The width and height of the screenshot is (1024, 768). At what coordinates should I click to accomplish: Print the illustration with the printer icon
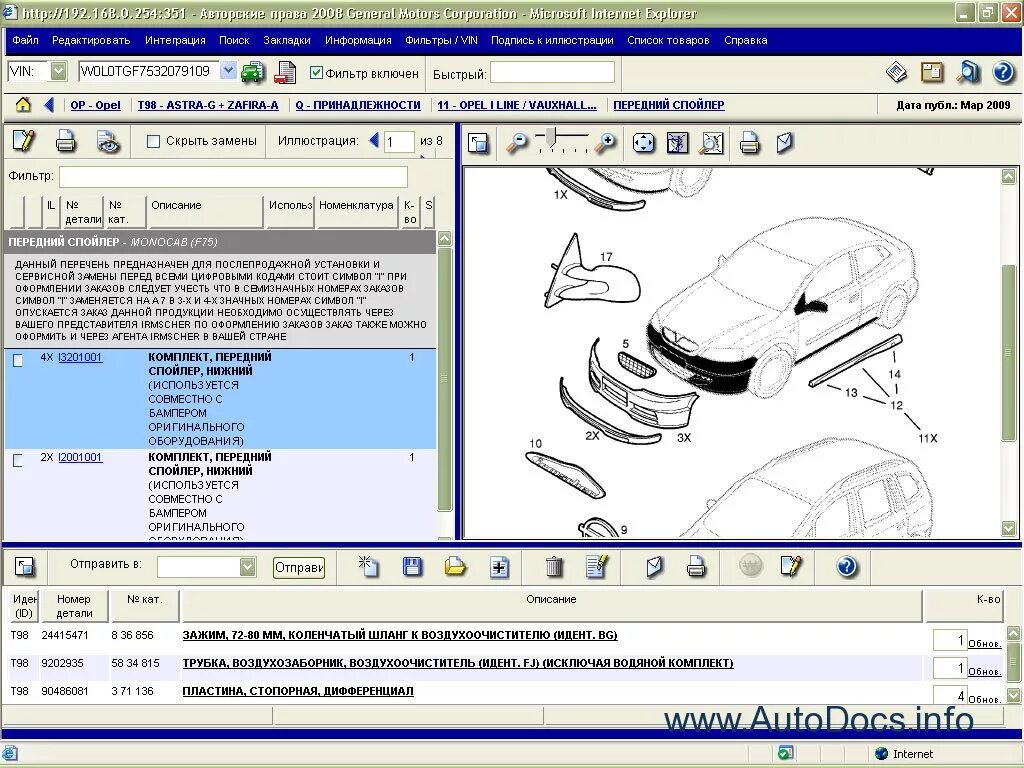pyautogui.click(x=750, y=143)
